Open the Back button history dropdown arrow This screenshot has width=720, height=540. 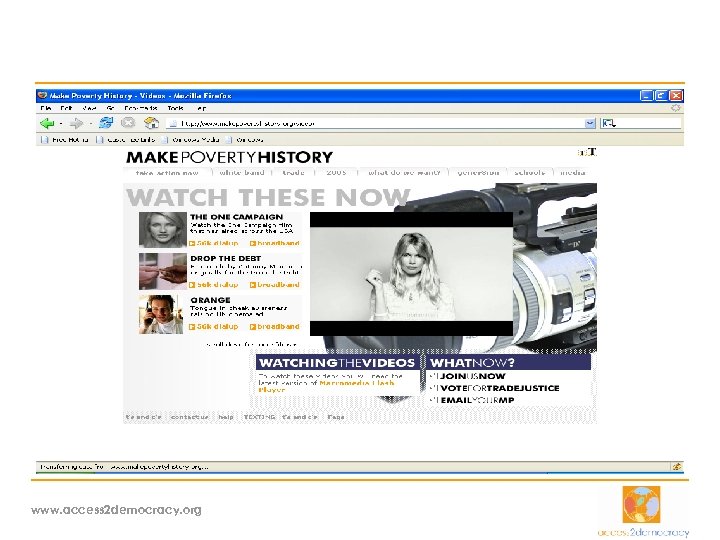coord(61,124)
